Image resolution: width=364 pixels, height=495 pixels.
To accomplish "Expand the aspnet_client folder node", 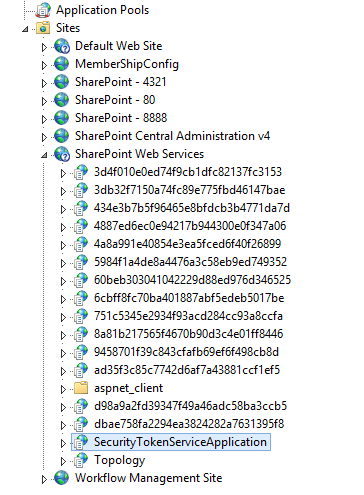I will (x=63, y=389).
